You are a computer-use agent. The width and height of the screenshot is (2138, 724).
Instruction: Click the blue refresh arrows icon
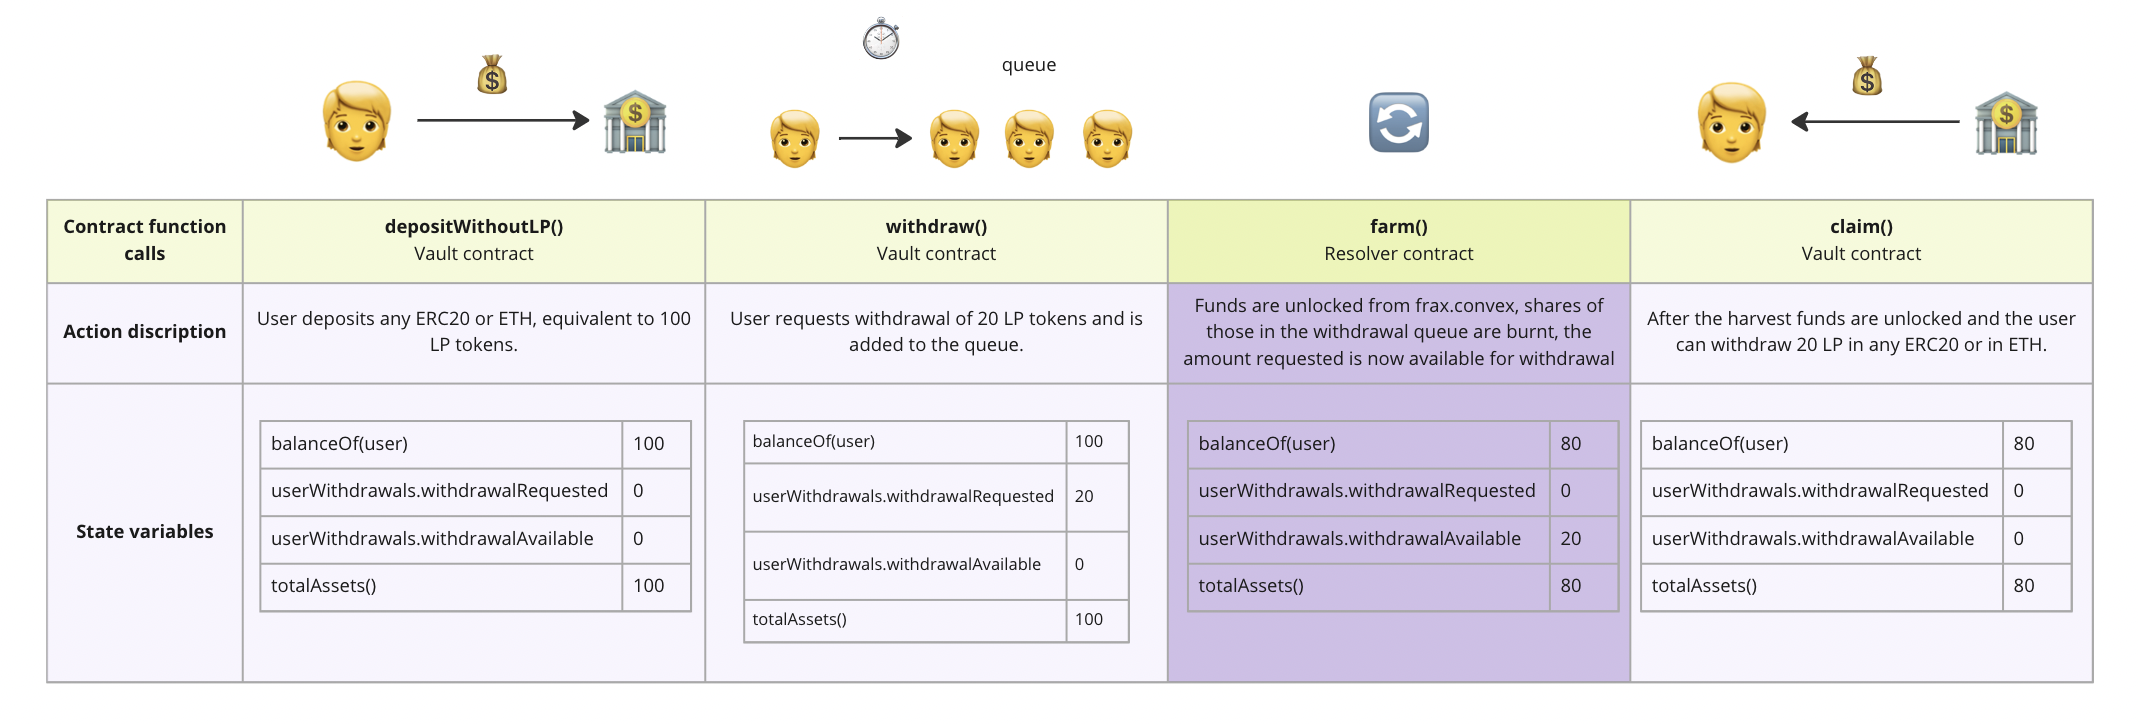coord(1398,123)
